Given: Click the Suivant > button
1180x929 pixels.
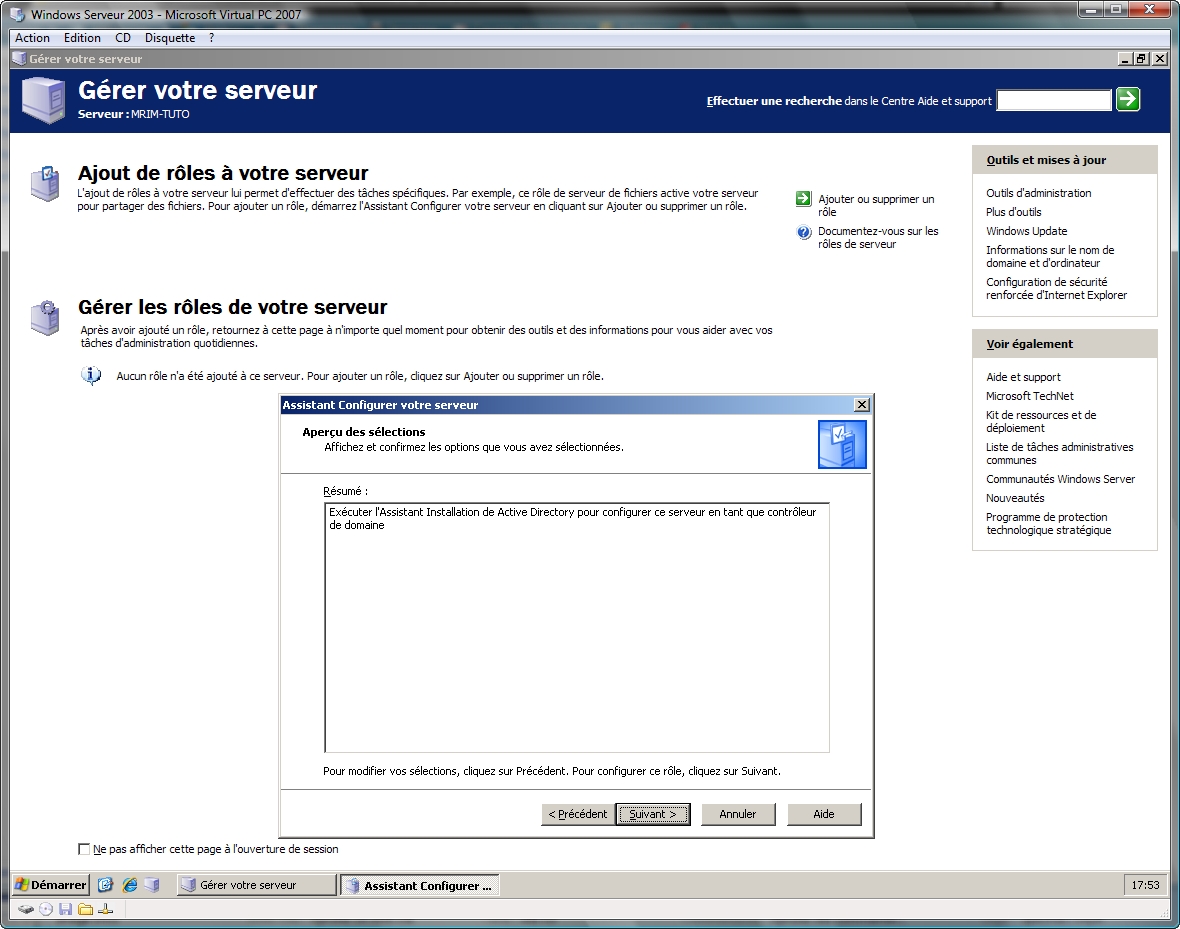Looking at the screenshot, I should 652,814.
